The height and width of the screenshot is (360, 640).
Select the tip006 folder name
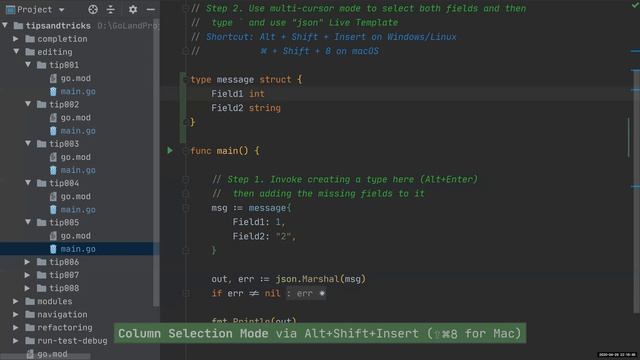pos(64,262)
